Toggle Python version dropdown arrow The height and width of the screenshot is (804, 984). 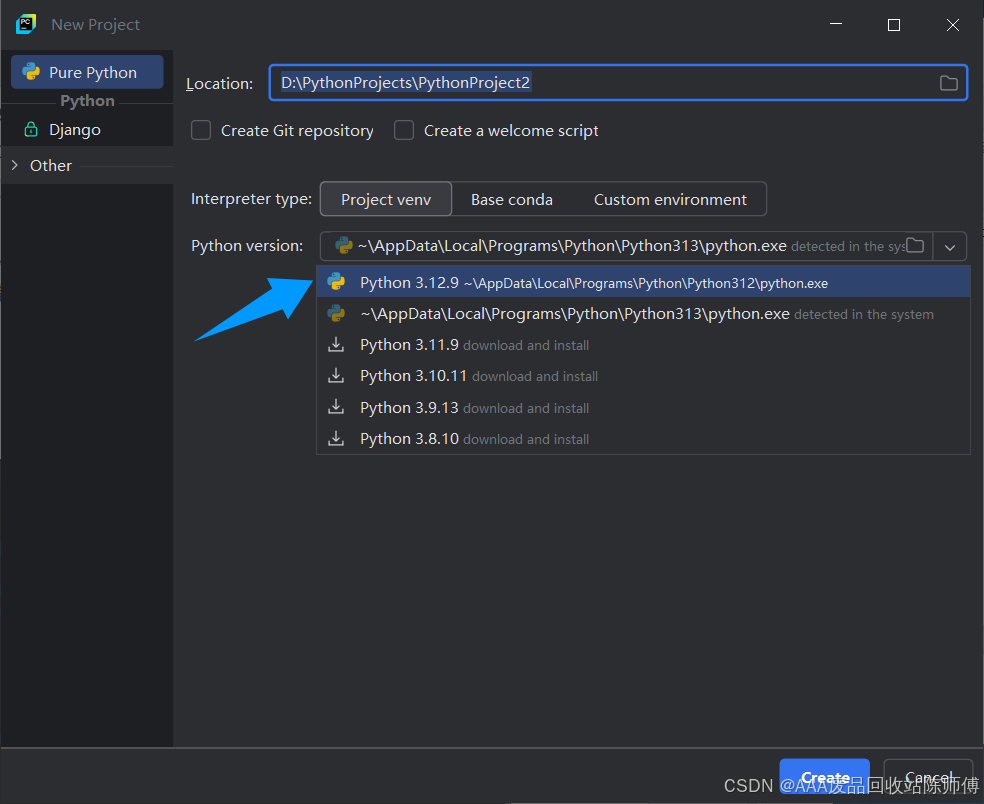[949, 247]
